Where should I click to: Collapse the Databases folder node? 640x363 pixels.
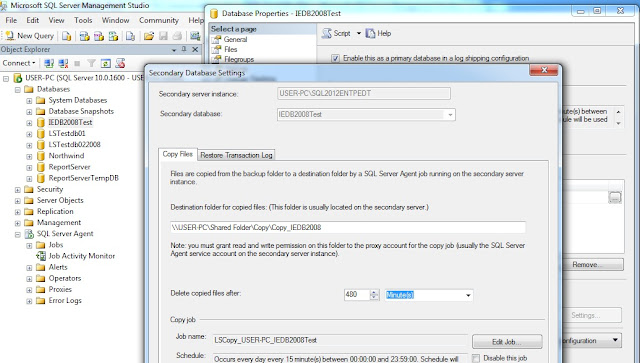click(x=18, y=89)
